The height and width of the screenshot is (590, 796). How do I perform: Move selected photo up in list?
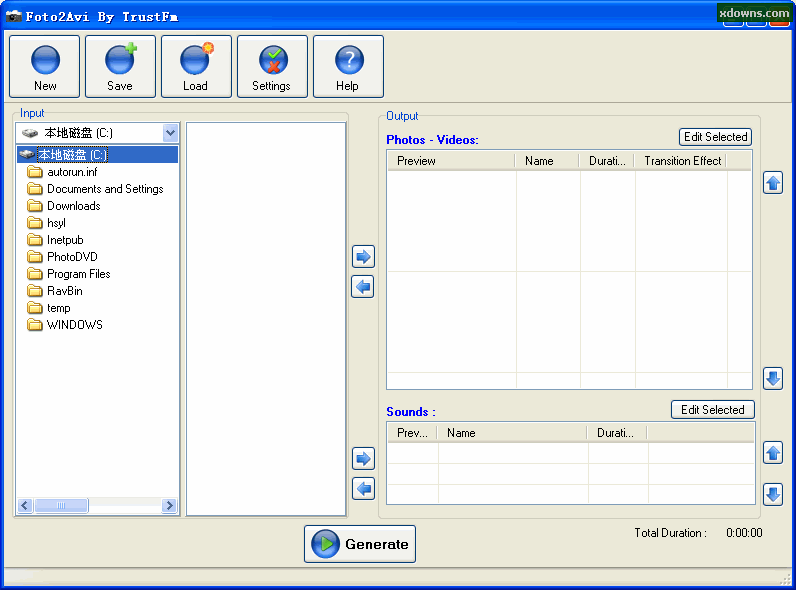pos(773,183)
